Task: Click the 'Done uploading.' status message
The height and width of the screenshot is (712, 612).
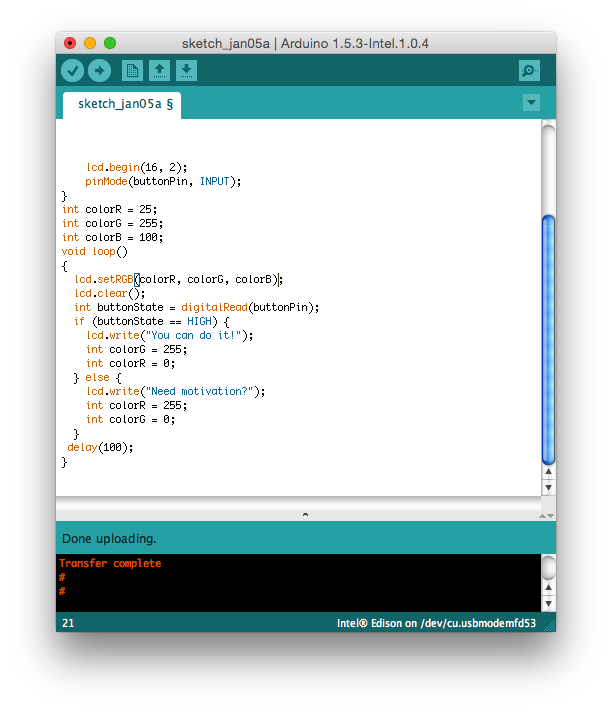Action: click(109, 539)
